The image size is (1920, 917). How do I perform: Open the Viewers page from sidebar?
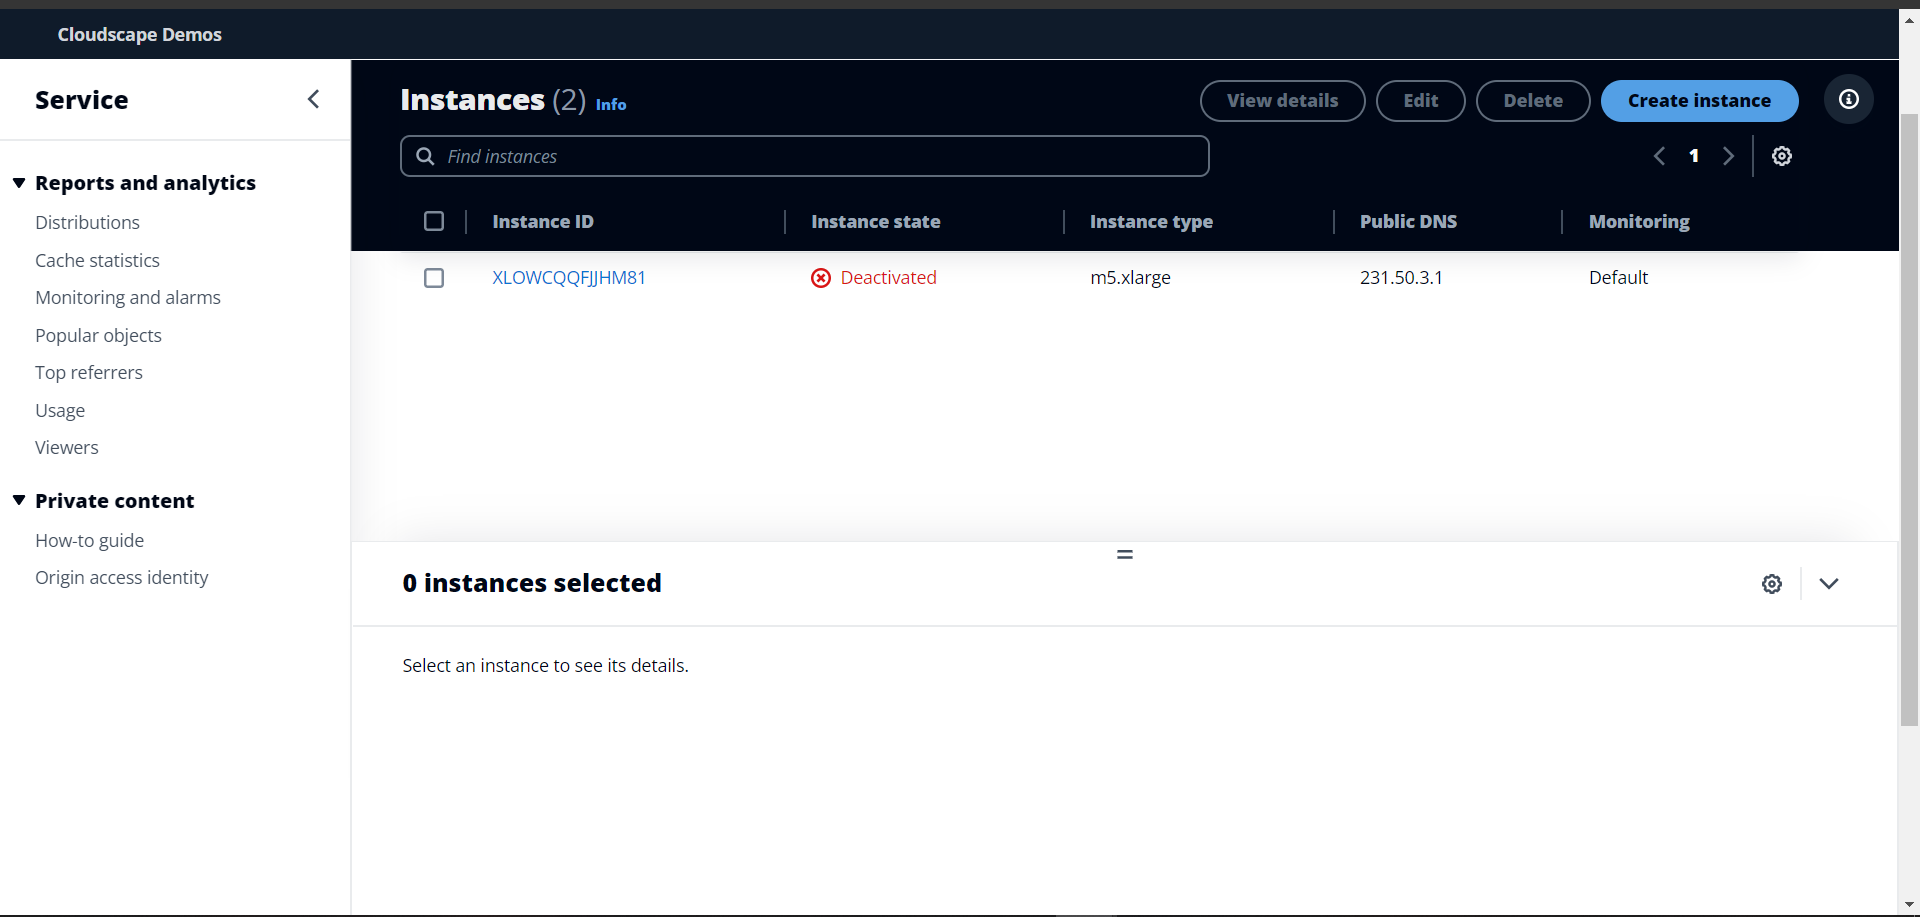pos(66,447)
